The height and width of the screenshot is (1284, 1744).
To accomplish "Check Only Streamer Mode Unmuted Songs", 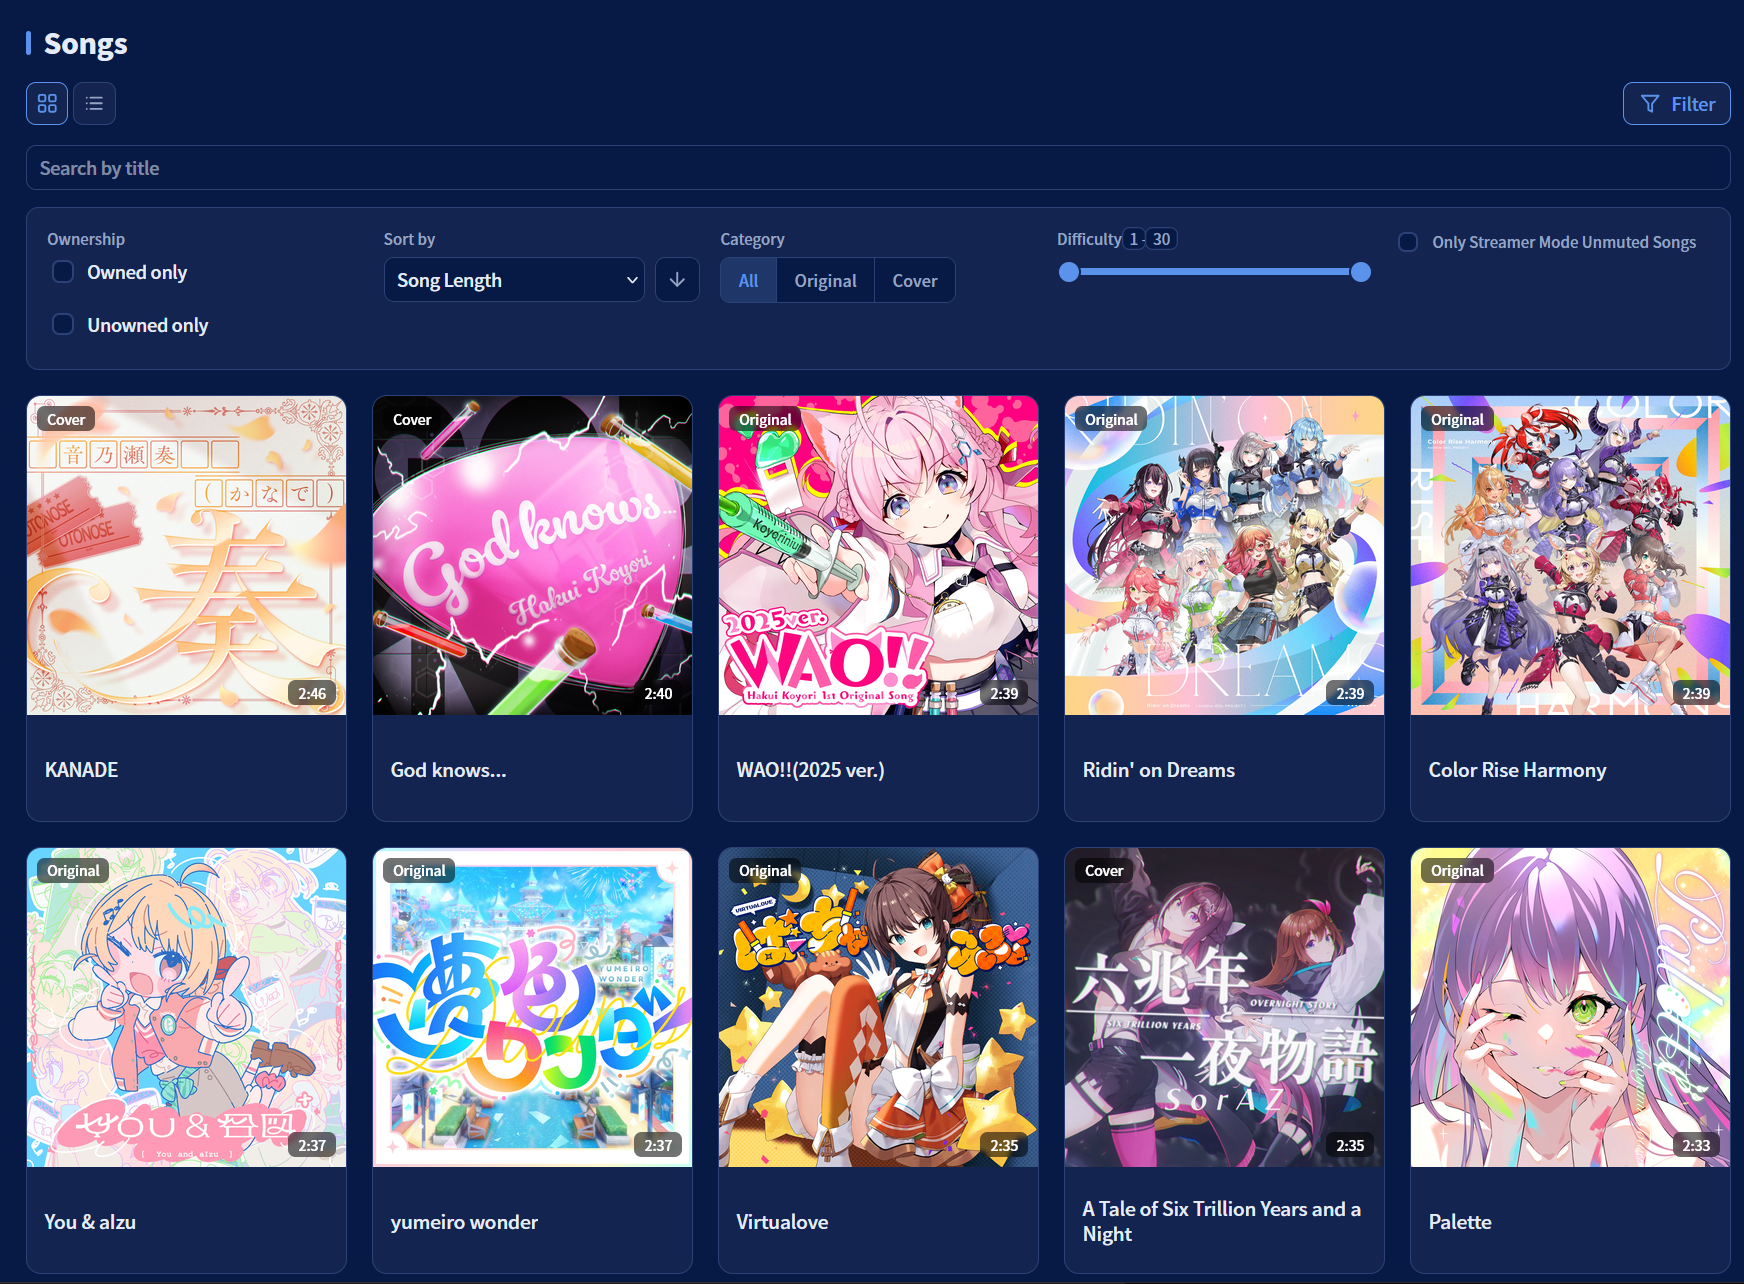I will (1408, 242).
